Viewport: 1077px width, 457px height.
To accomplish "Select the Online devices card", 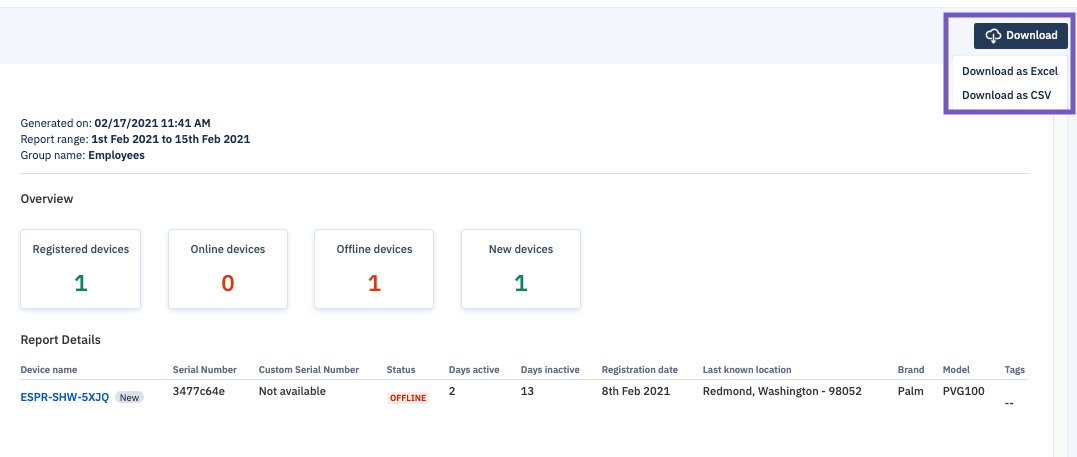I will coord(227,269).
